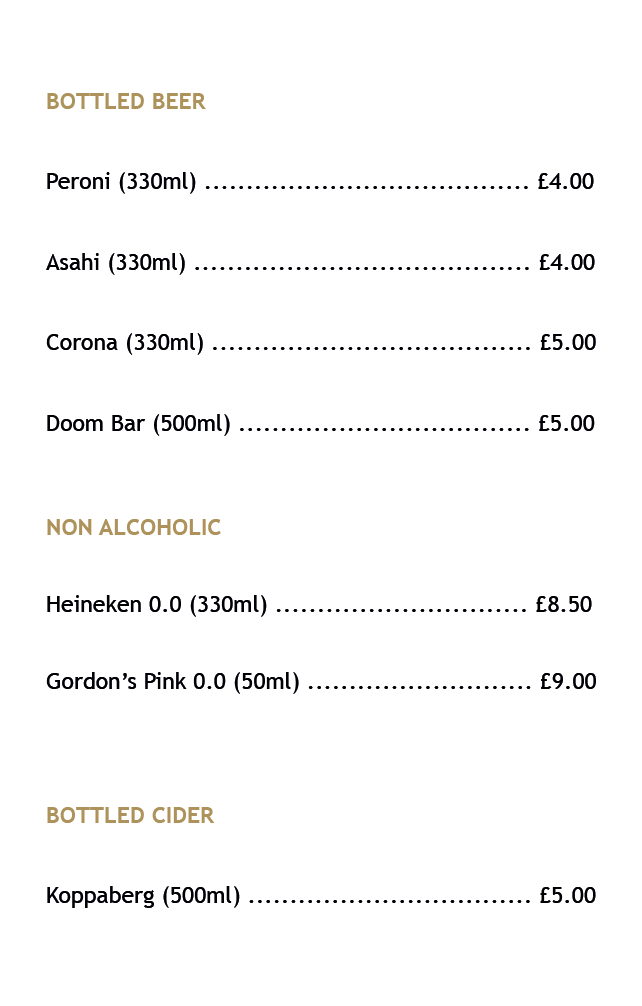Click the Asahi £4.00 price
Screen dimensions: 642x1006
pos(567,262)
